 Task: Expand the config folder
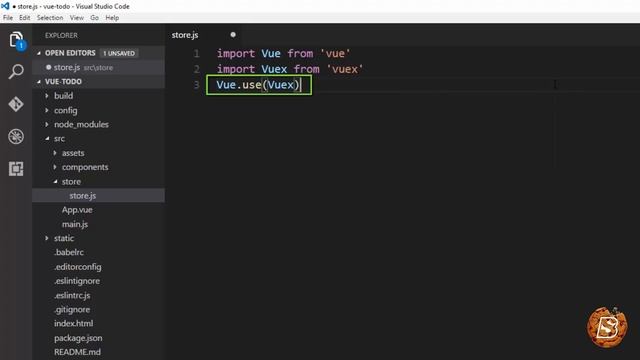(x=47, y=110)
